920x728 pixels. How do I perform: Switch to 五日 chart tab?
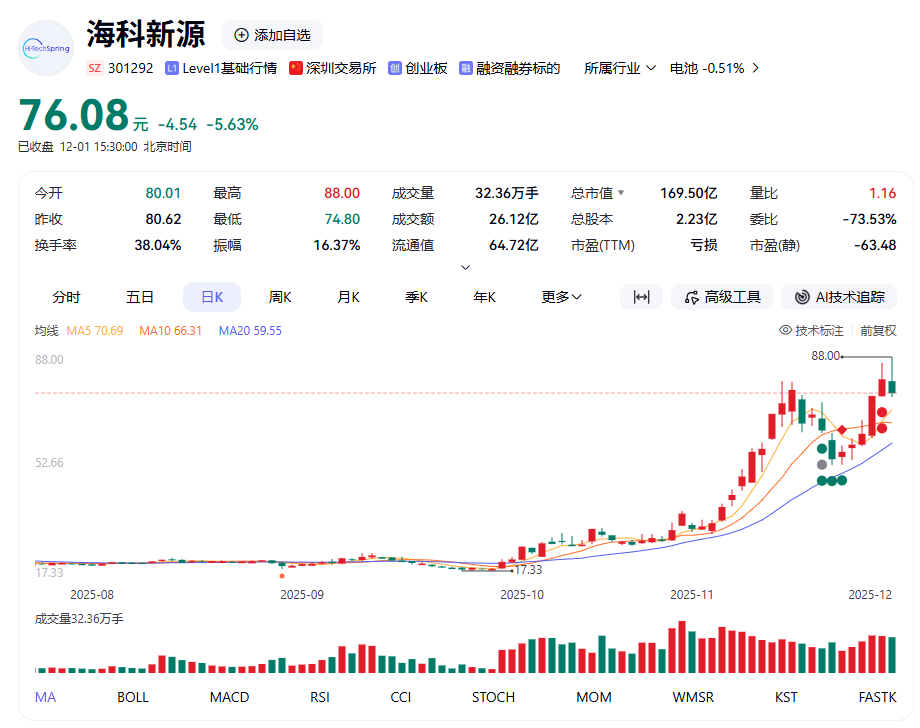[140, 297]
